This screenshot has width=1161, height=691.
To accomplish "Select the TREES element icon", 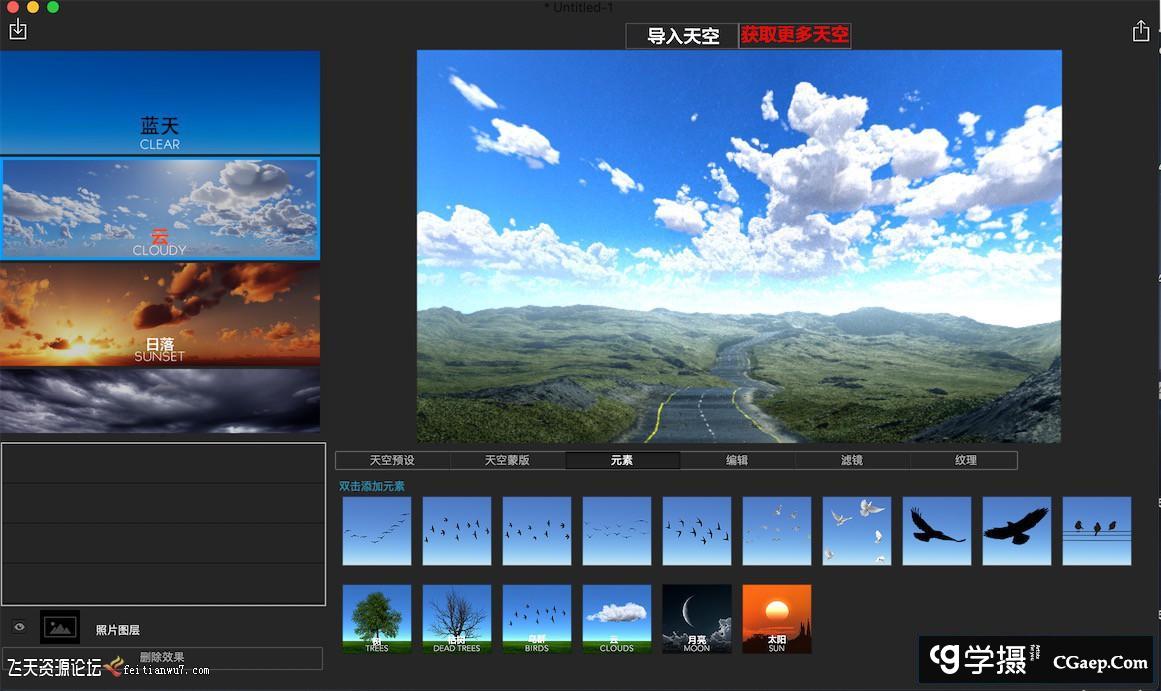I will tap(377, 617).
